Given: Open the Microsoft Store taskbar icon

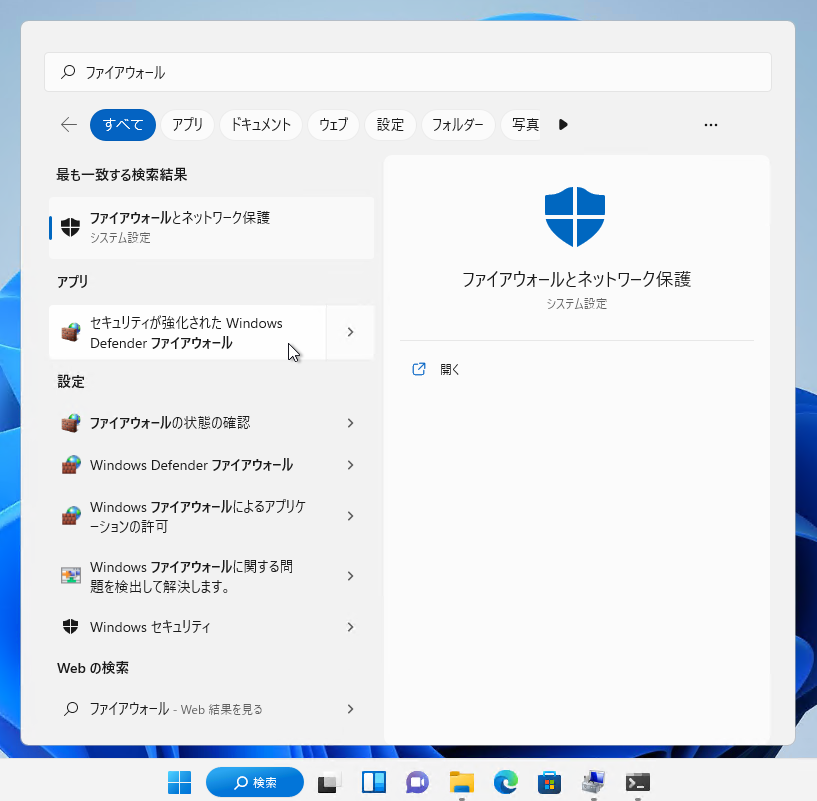Looking at the screenshot, I should pyautogui.click(x=549, y=782).
